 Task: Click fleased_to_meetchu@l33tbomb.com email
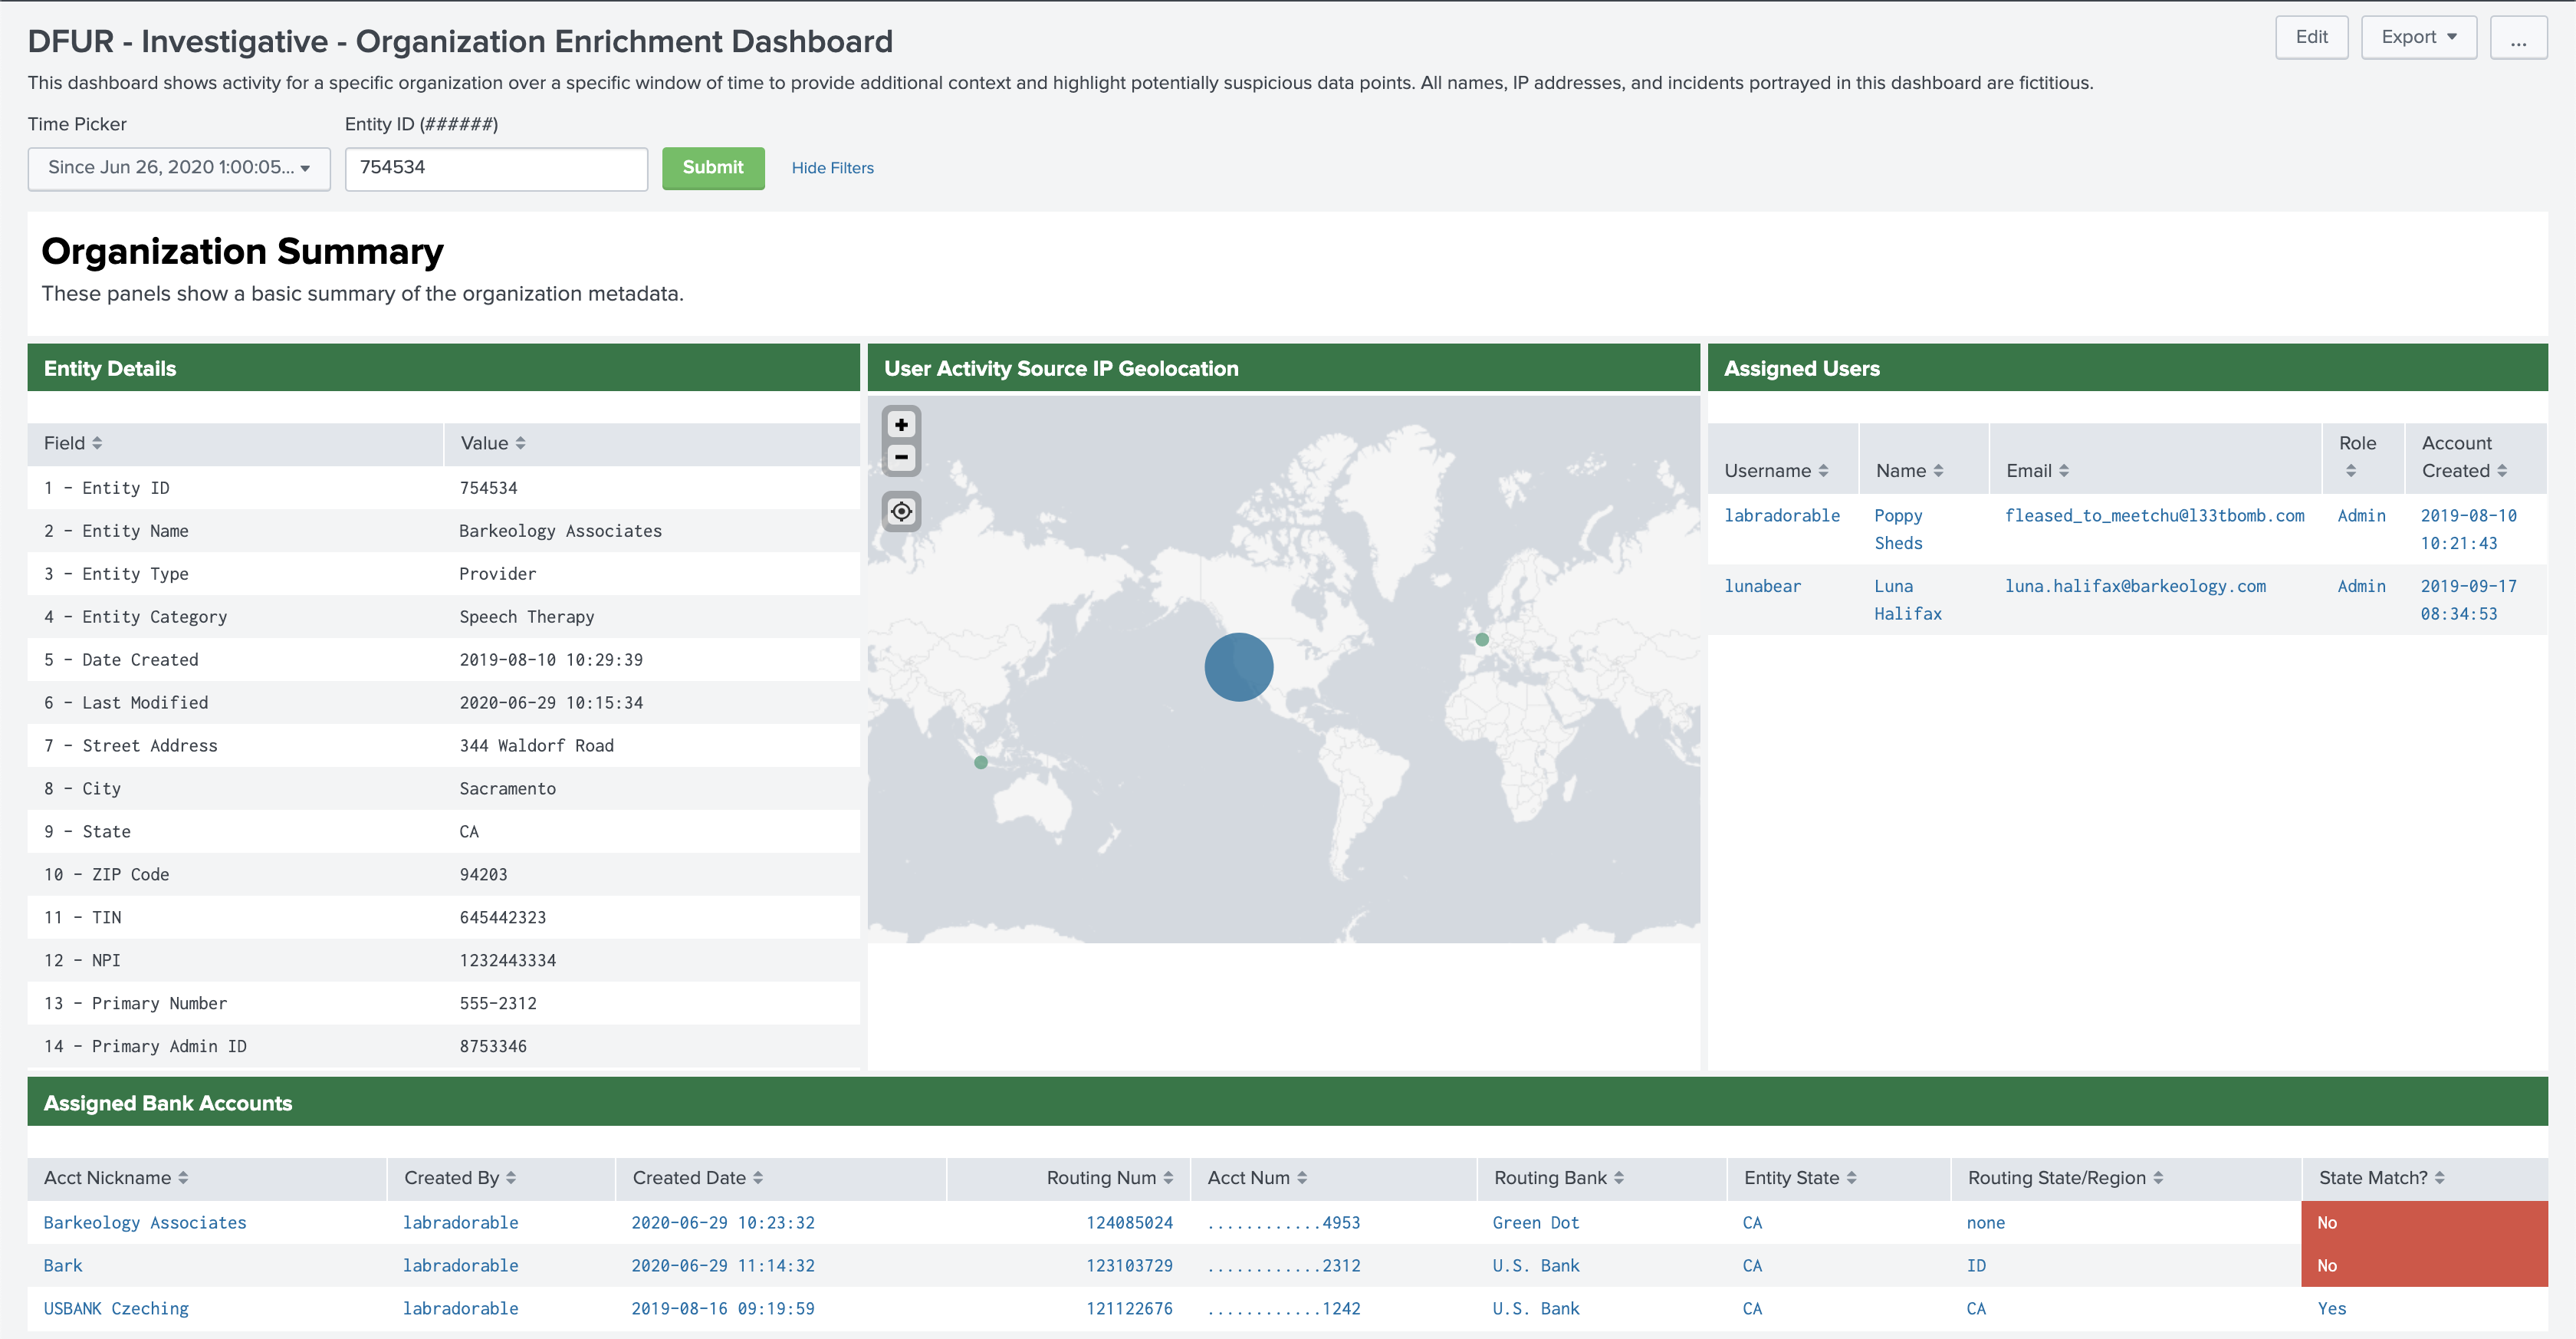2154,516
